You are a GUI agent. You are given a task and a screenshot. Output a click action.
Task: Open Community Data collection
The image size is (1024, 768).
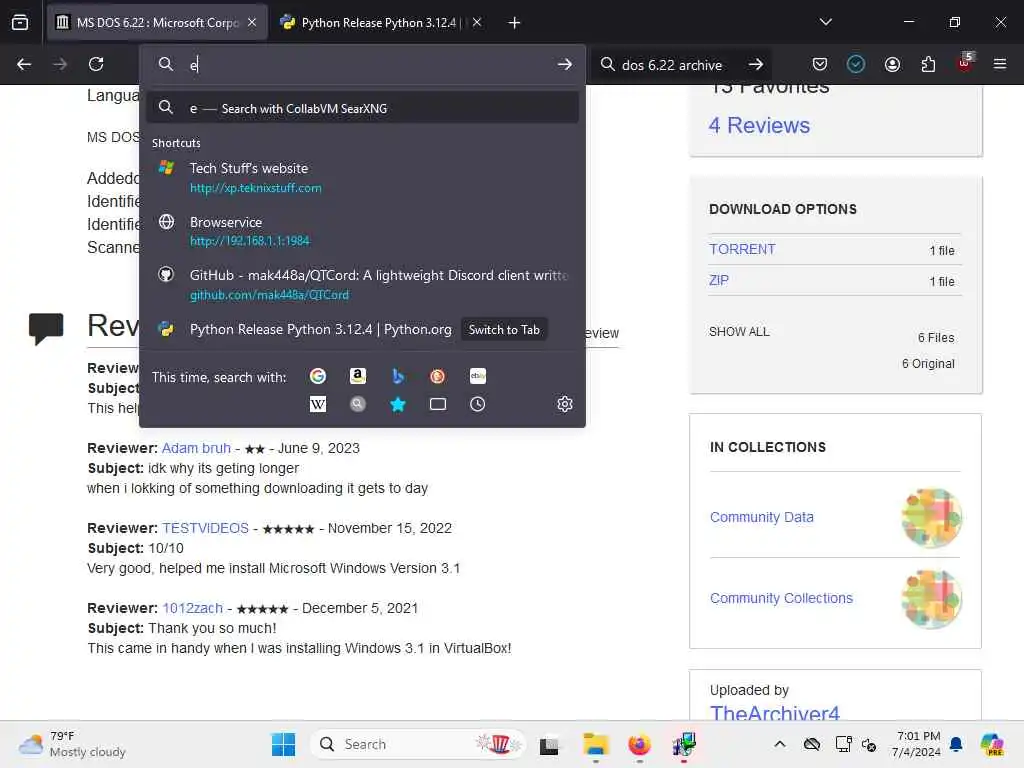point(761,517)
